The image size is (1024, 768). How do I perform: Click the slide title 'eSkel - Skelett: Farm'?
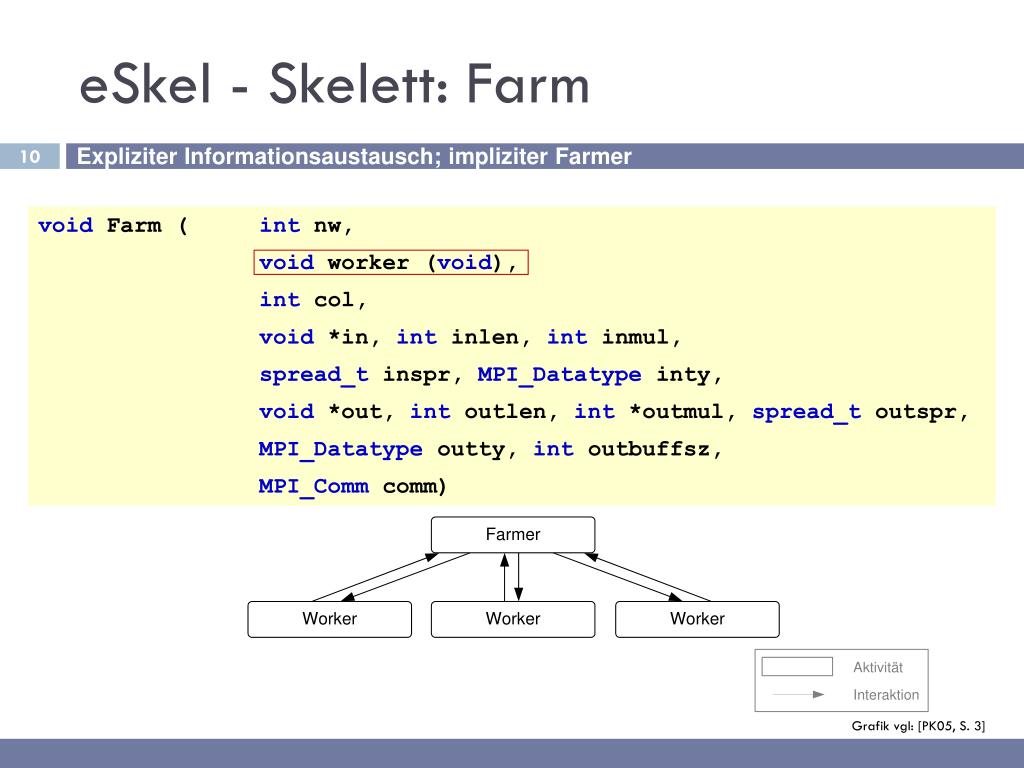[334, 84]
